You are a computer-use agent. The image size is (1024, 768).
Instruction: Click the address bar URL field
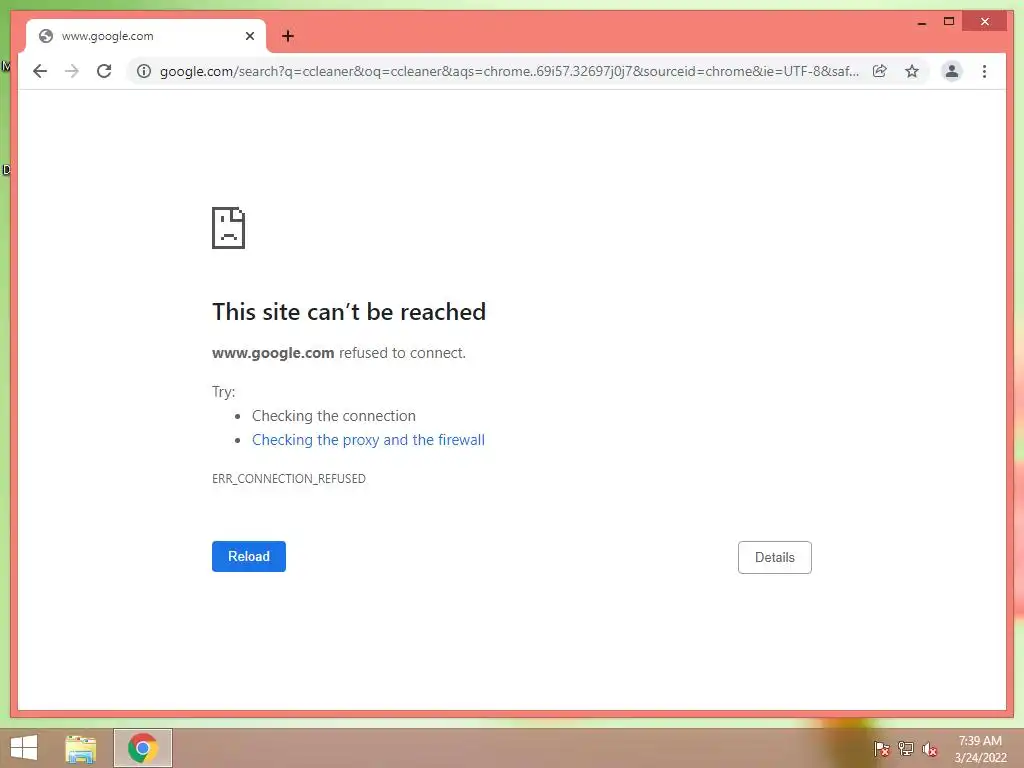[x=509, y=71]
